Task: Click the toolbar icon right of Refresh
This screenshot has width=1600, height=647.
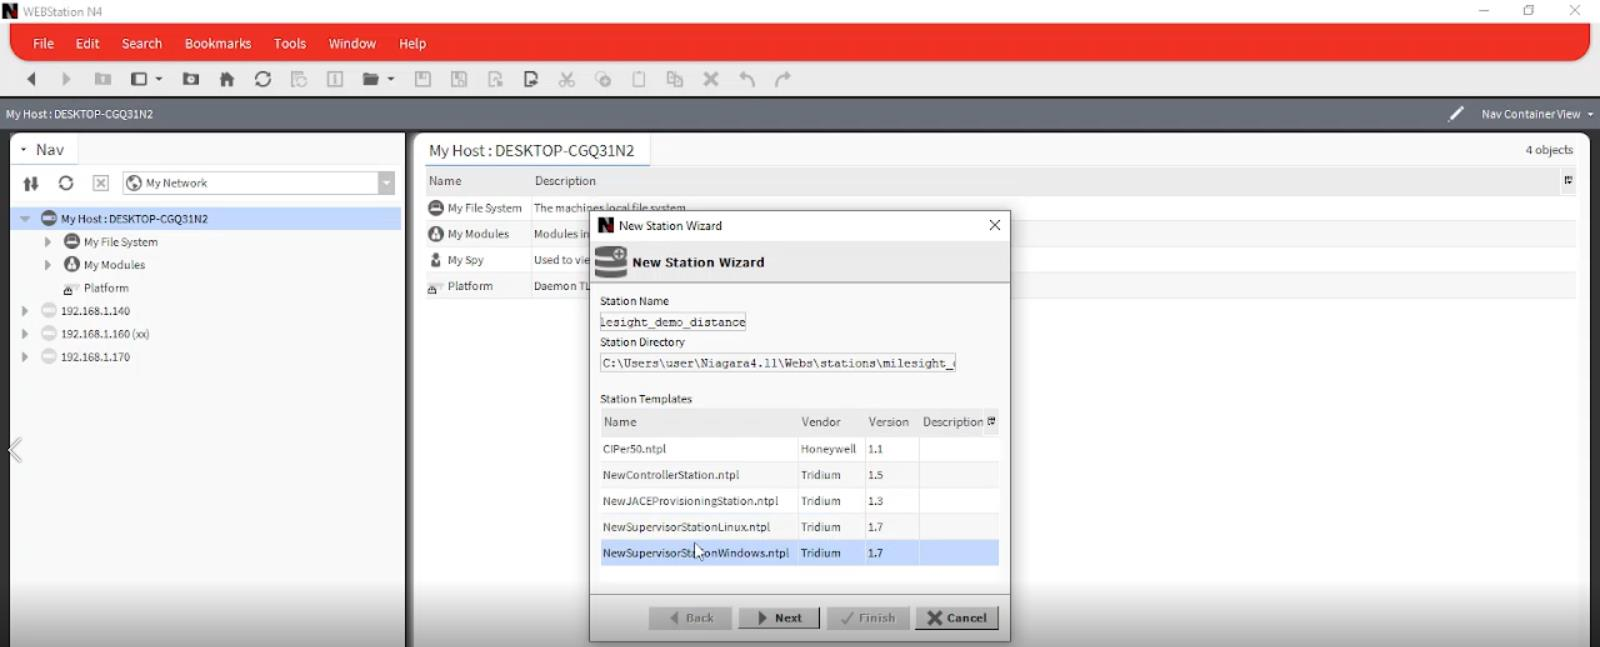Action: (x=299, y=79)
